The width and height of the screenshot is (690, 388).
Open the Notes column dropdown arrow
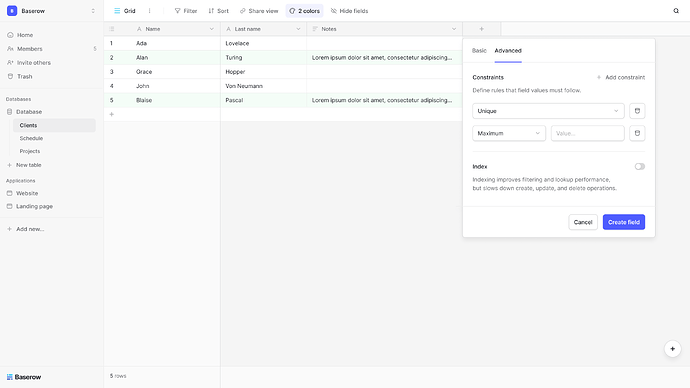tap(454, 29)
